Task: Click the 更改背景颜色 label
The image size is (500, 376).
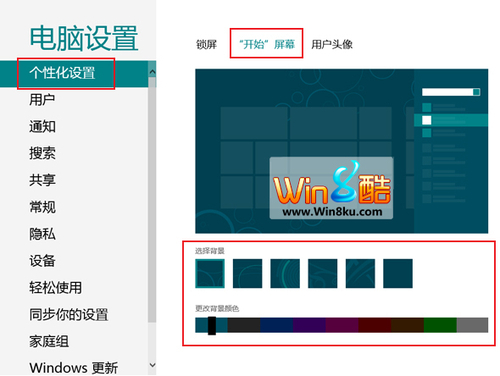Action: (217, 308)
